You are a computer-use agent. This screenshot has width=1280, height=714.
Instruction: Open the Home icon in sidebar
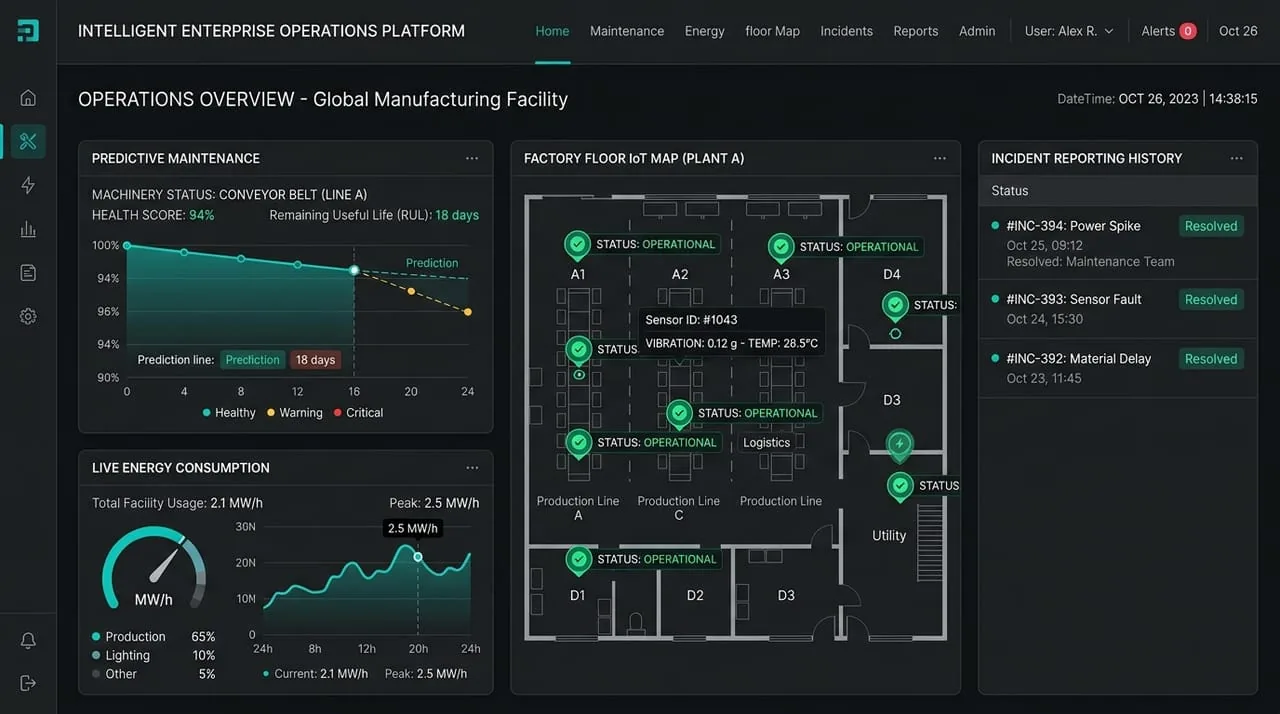28,97
